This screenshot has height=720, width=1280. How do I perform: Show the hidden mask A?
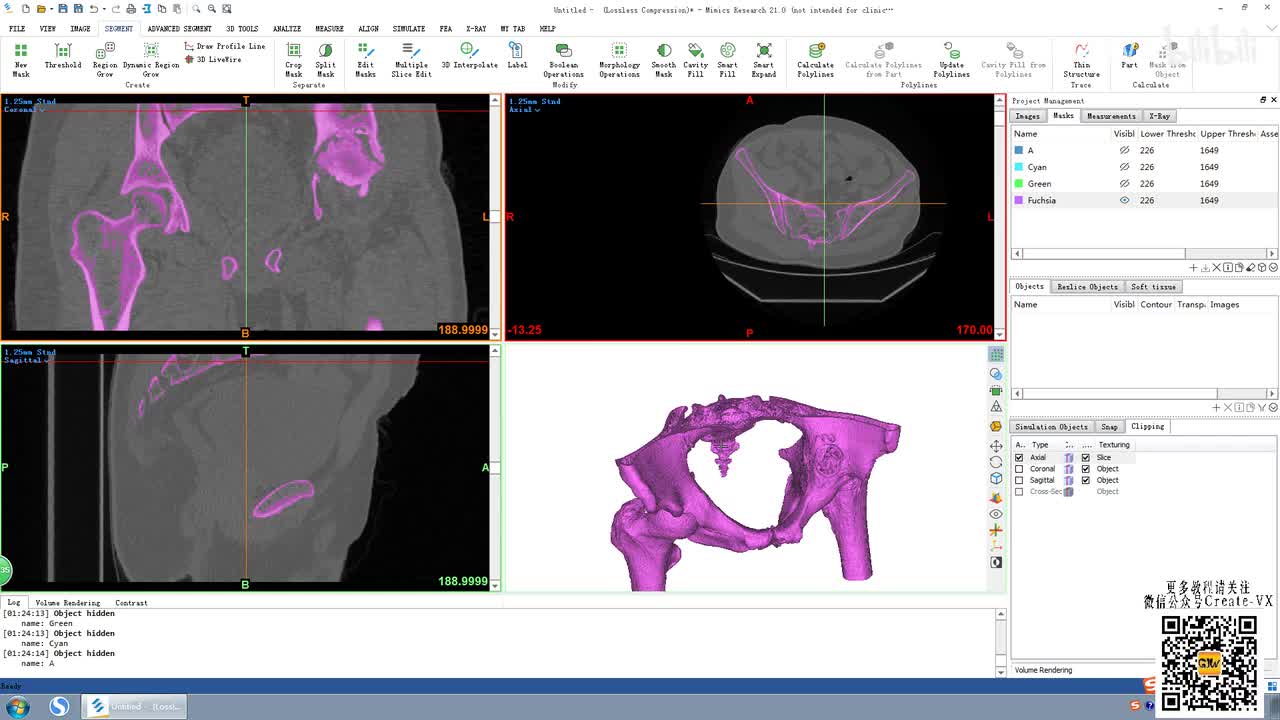[1124, 150]
